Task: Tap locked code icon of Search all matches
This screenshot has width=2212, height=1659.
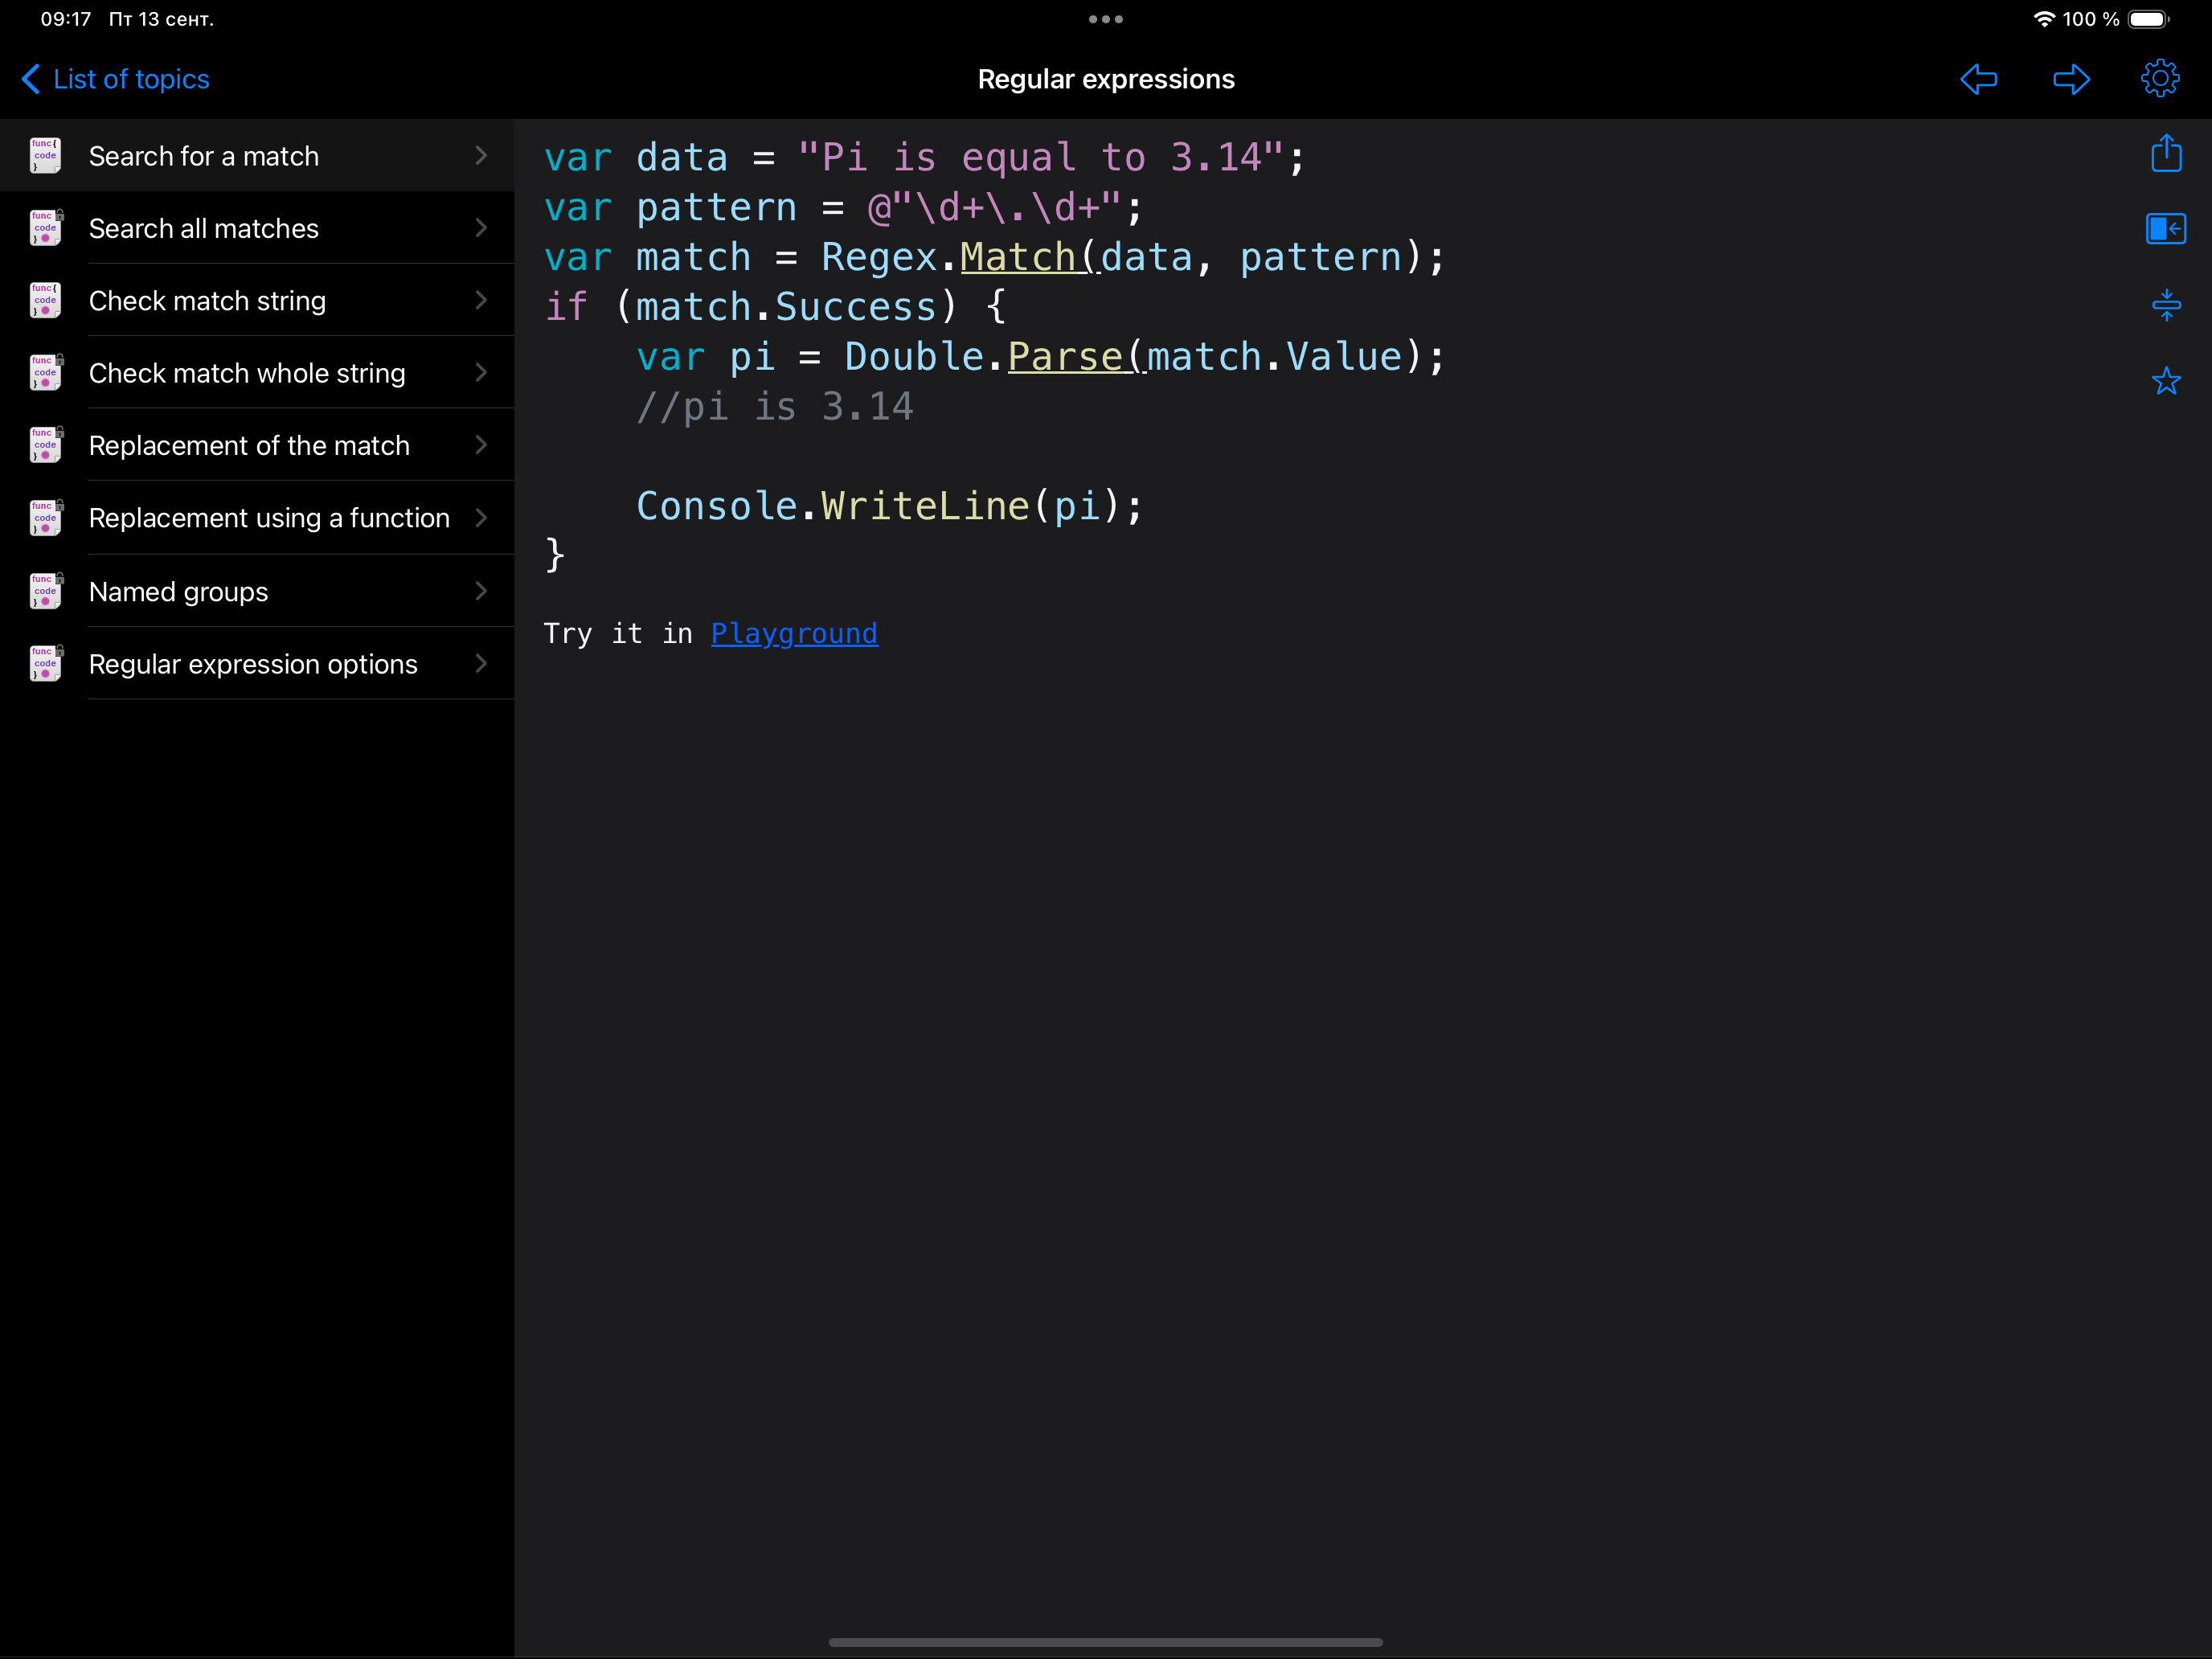Action: (45, 228)
